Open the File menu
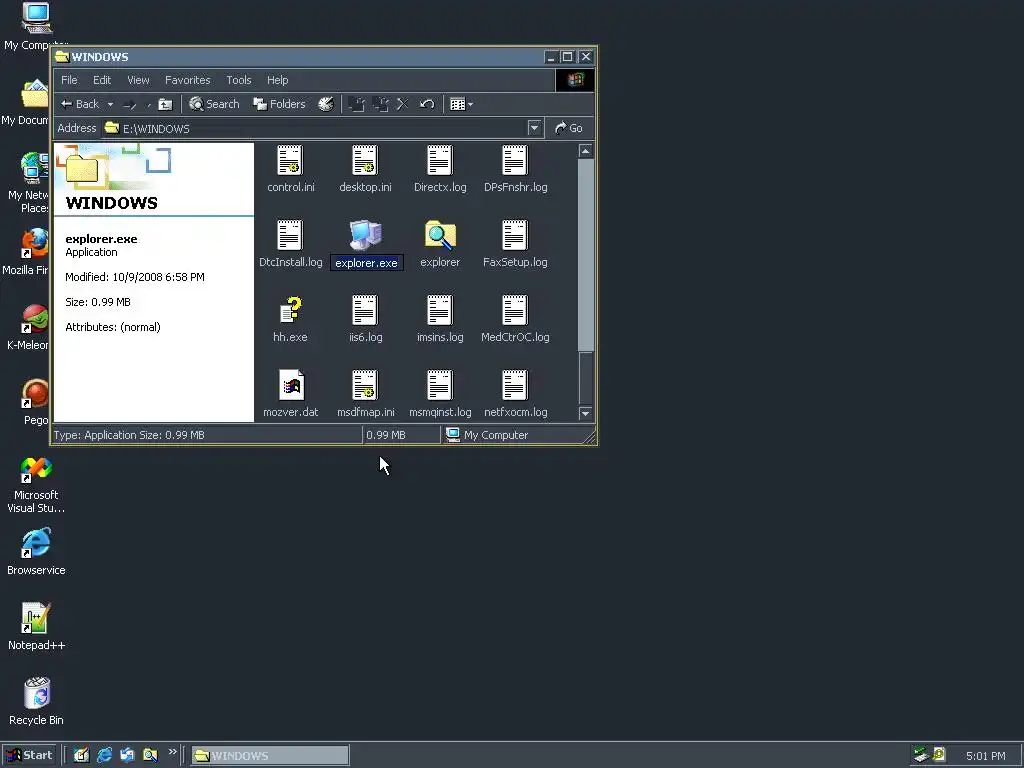This screenshot has height=768, width=1024. point(69,80)
